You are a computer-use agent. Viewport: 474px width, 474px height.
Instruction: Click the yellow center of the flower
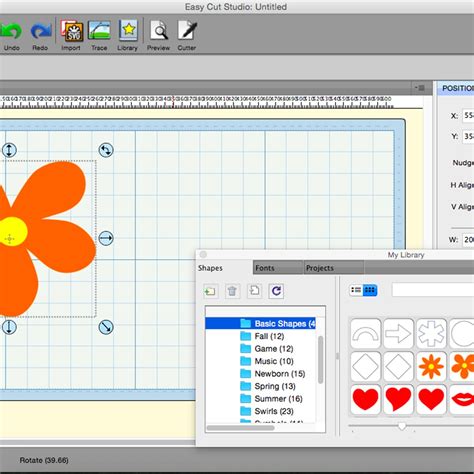(x=12, y=231)
